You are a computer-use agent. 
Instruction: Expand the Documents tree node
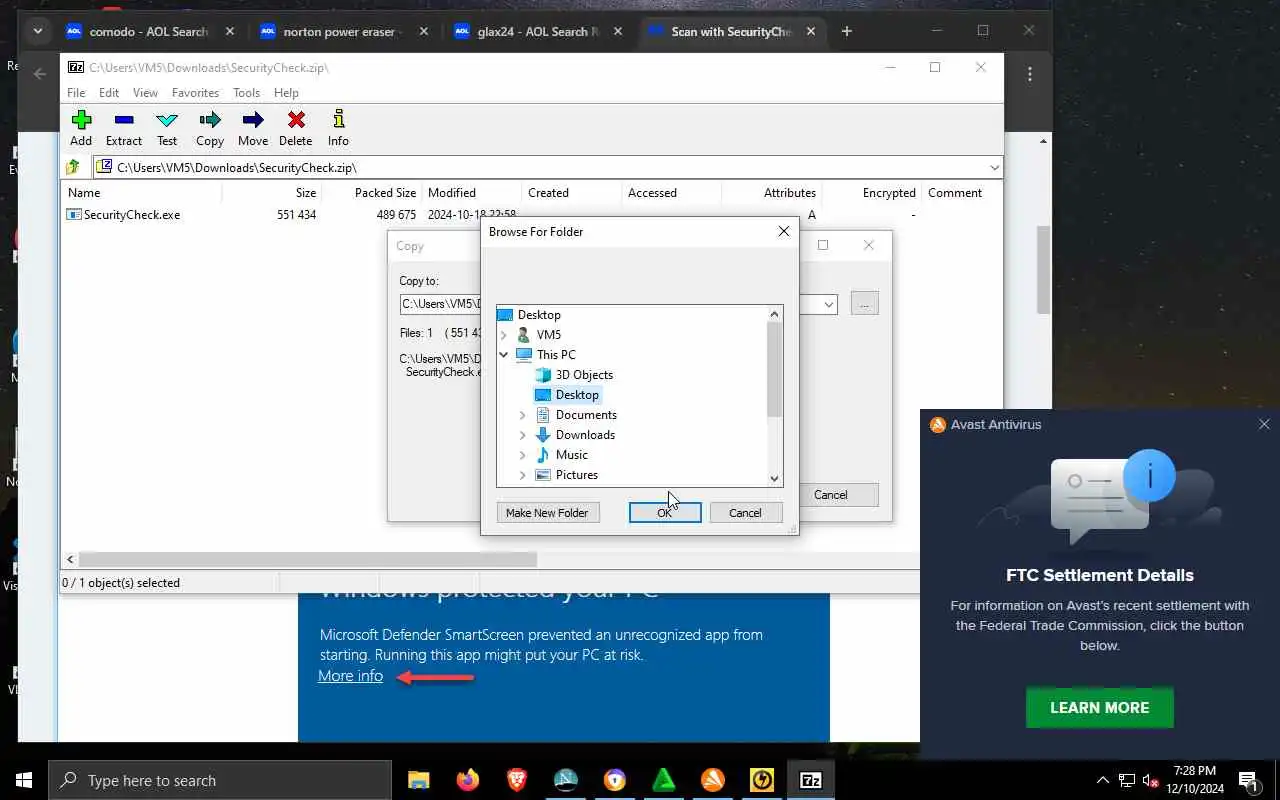pos(523,415)
